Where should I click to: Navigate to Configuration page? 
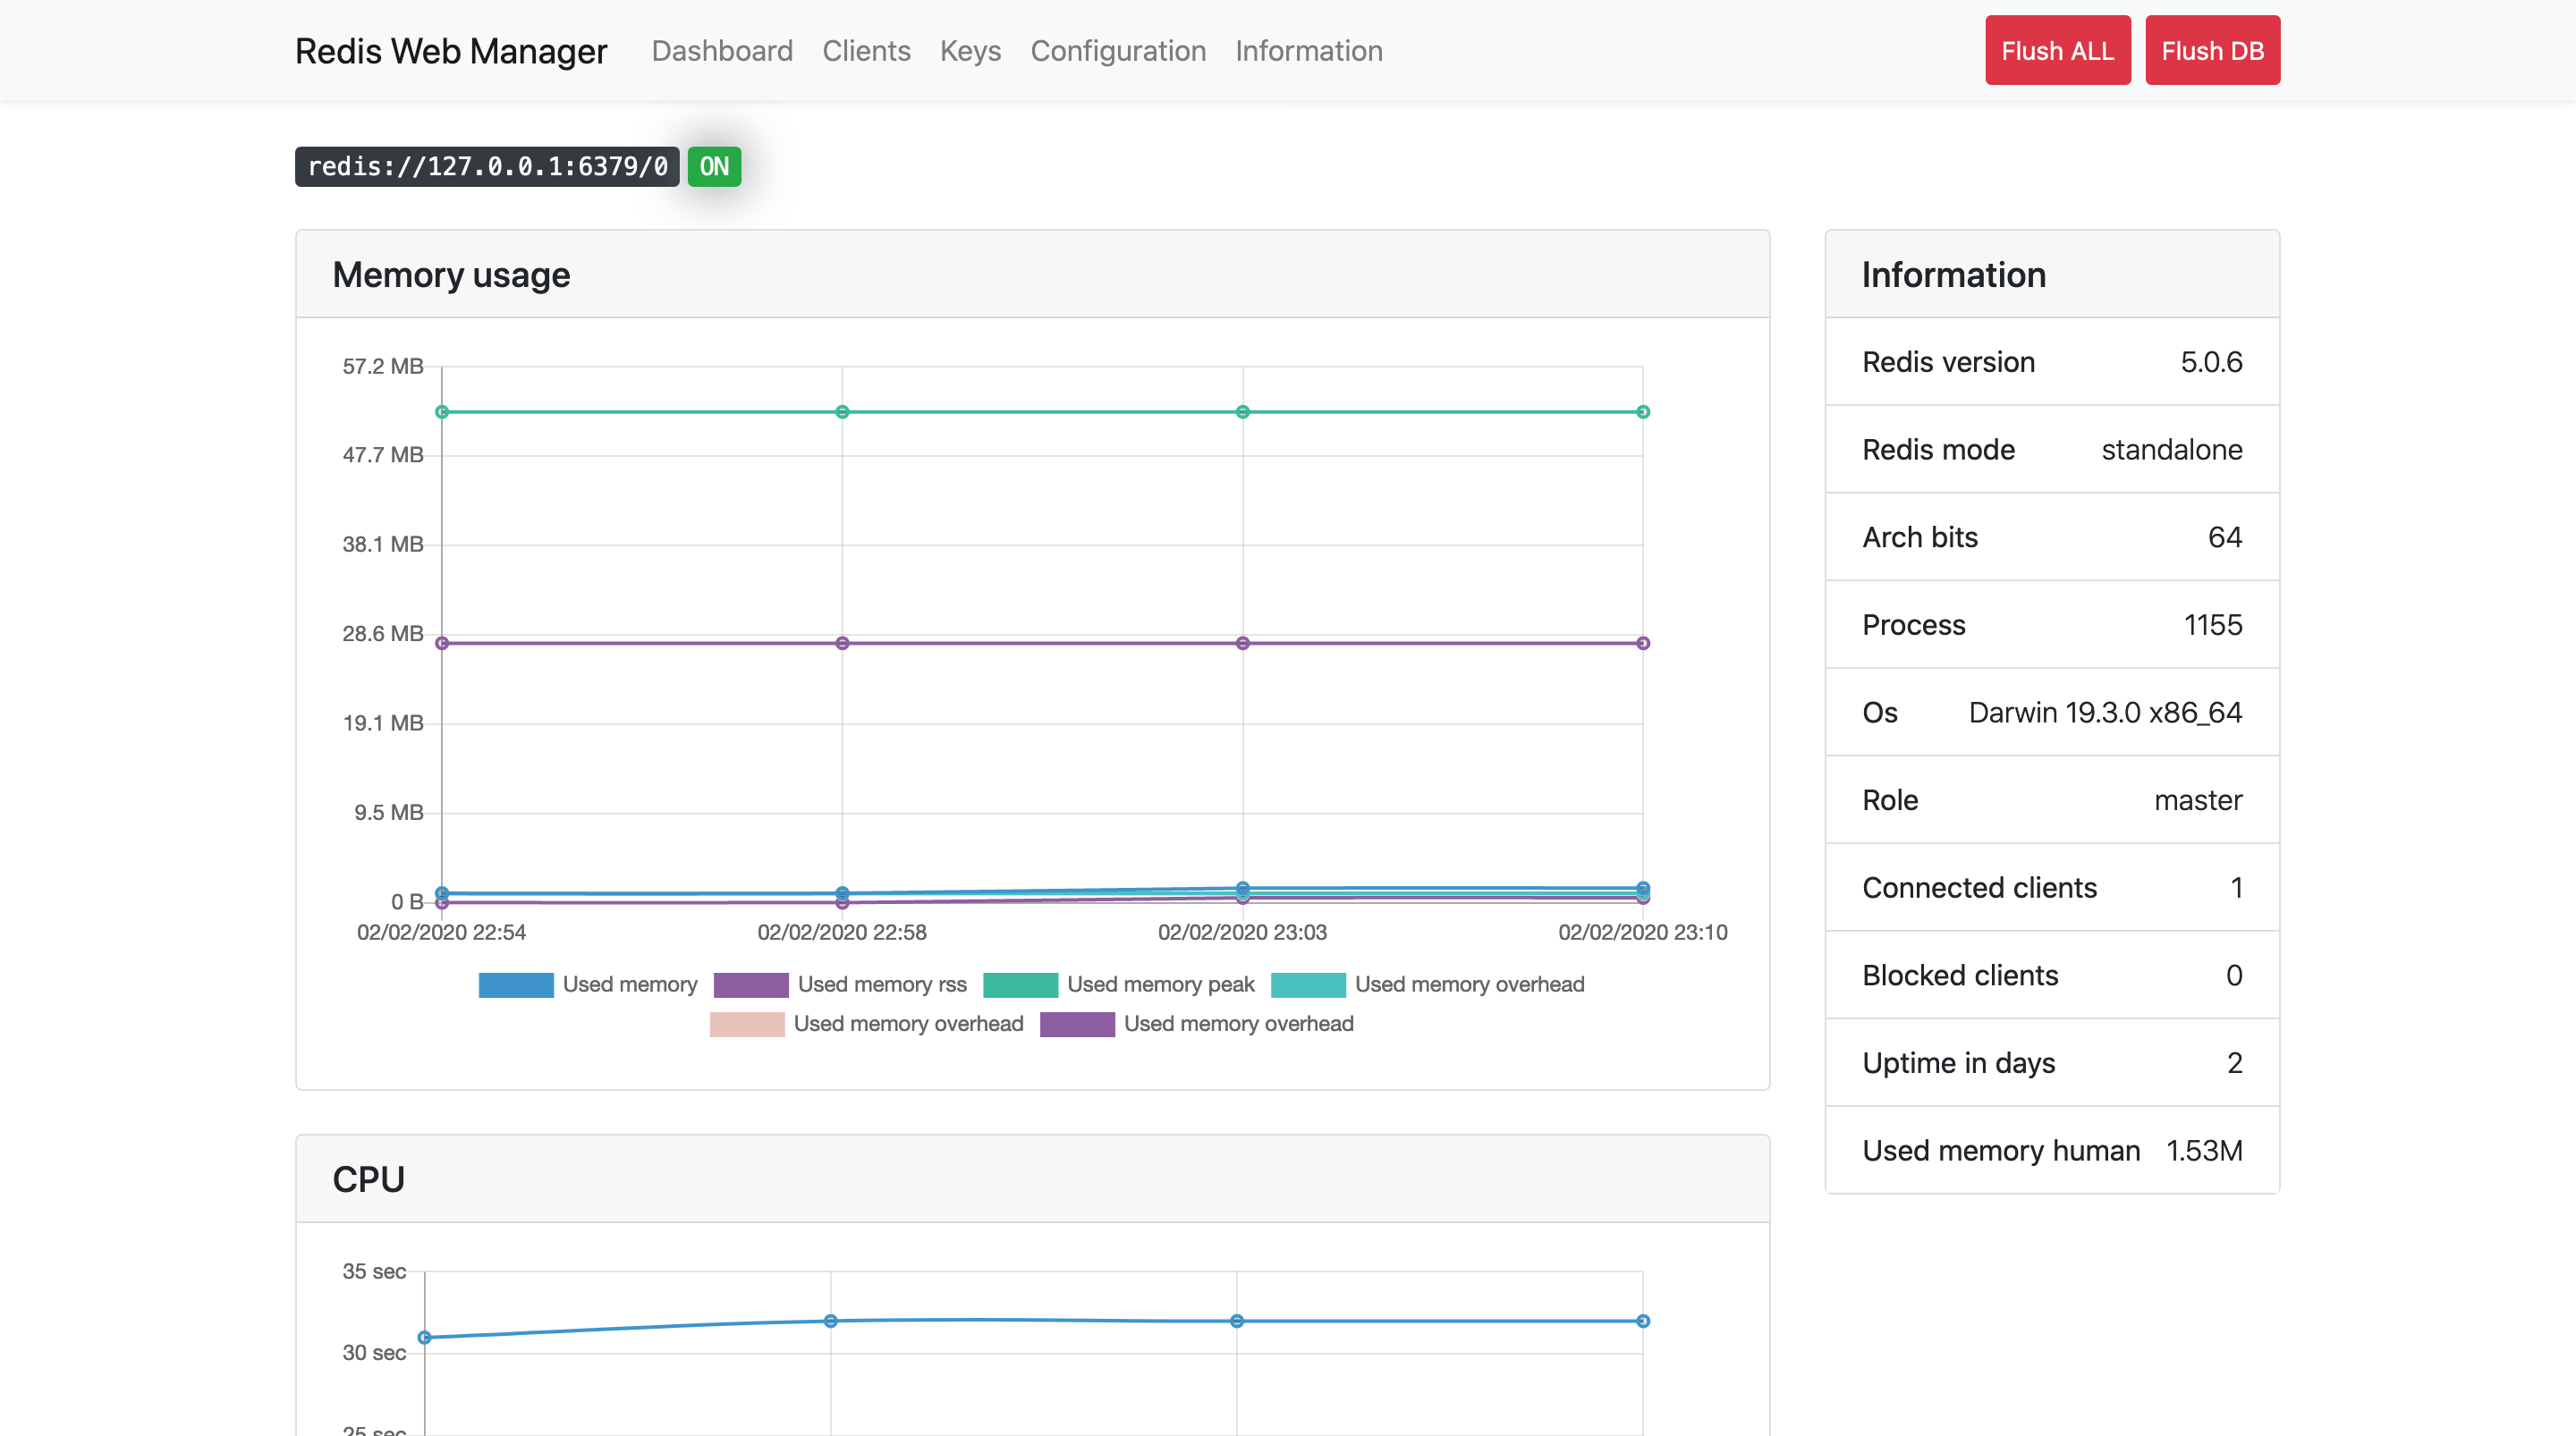[1117, 51]
